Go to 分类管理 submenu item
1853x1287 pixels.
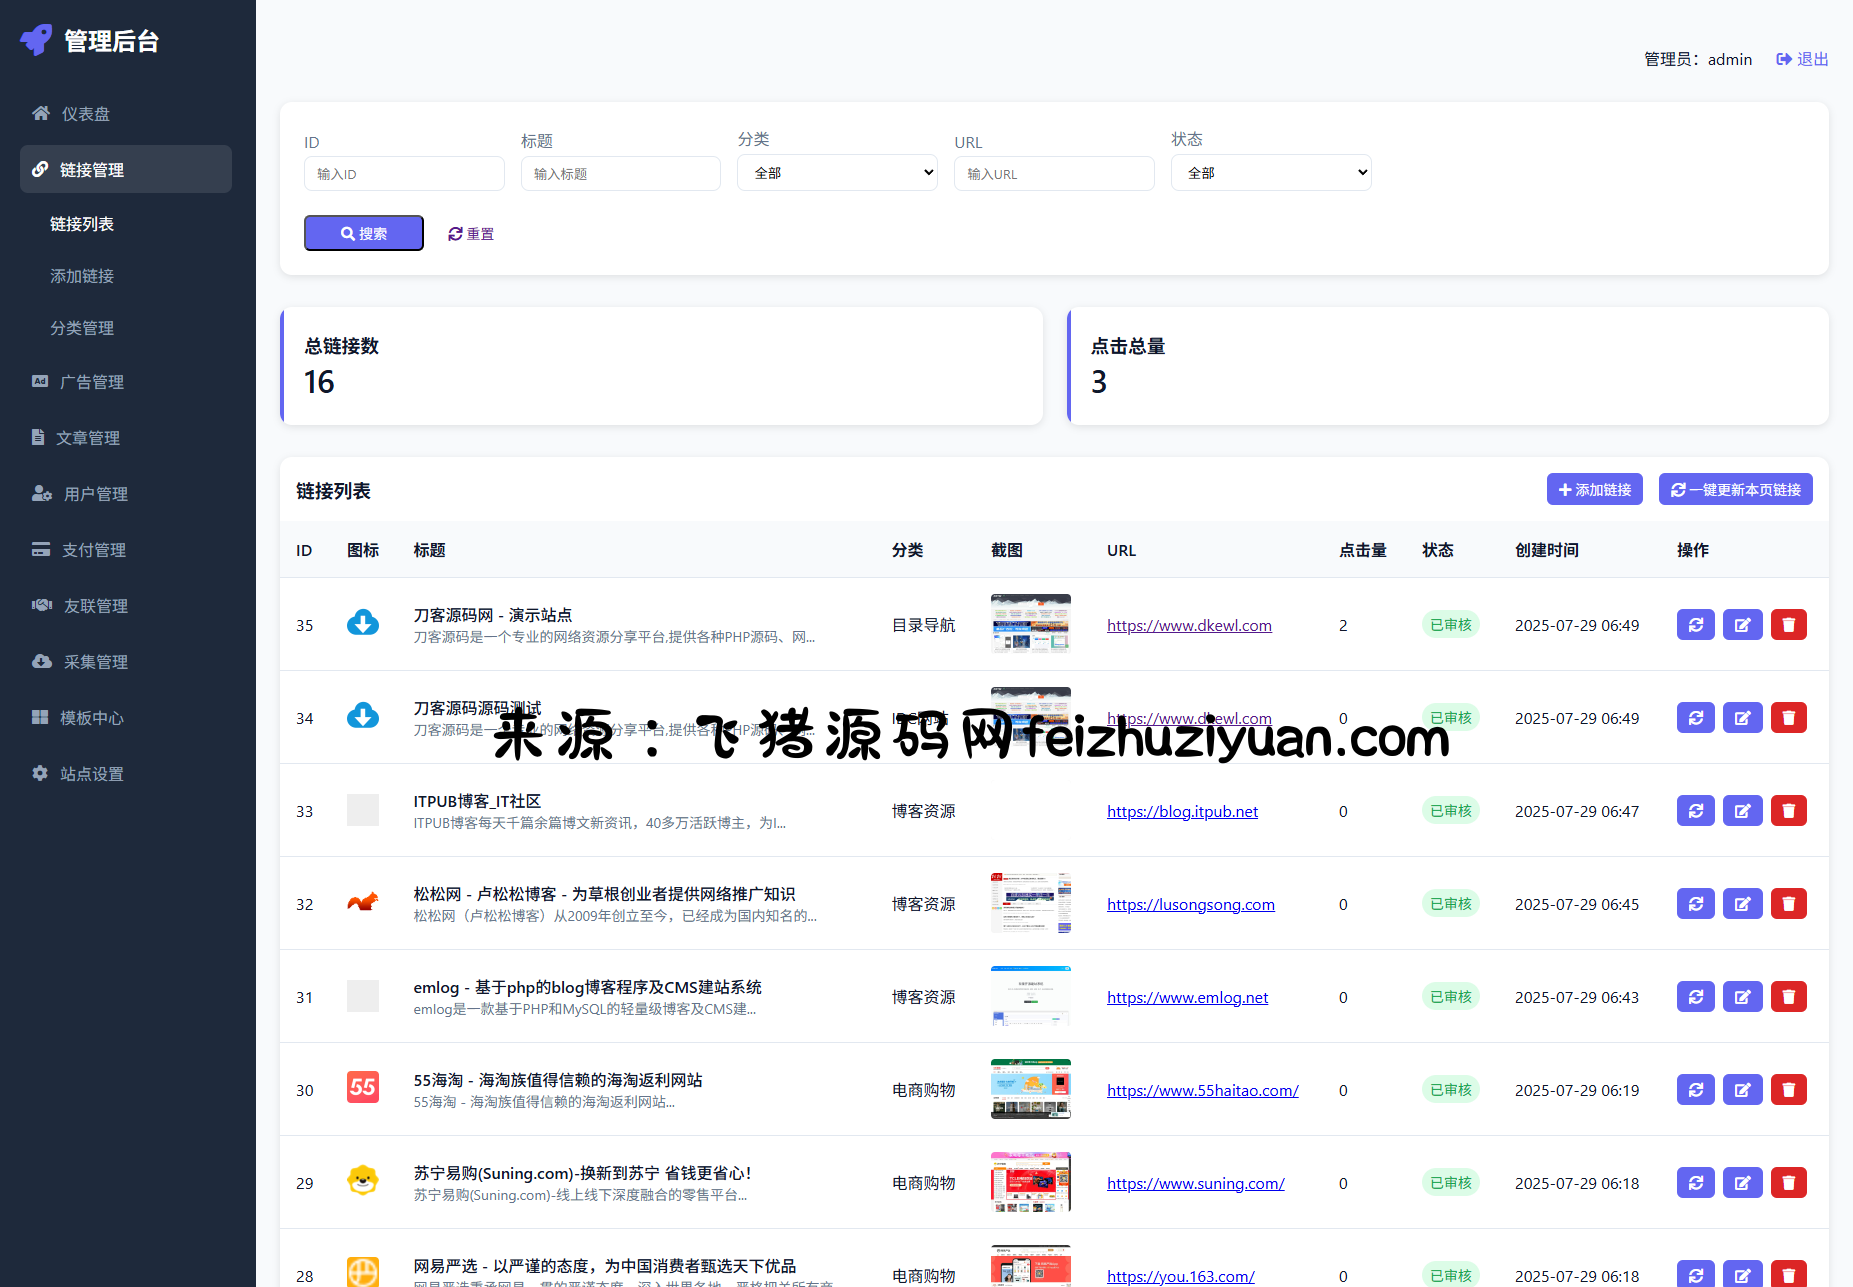pyautogui.click(x=82, y=328)
